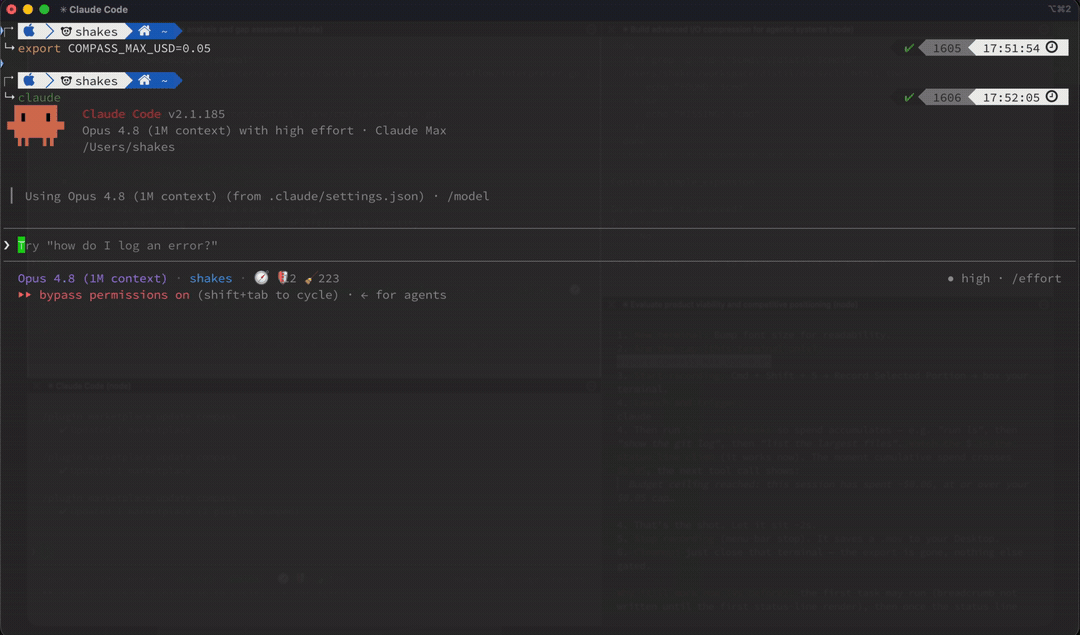1080x635 pixels.
Task: Click the /Users/shakes working directory path
Action: coord(128,147)
